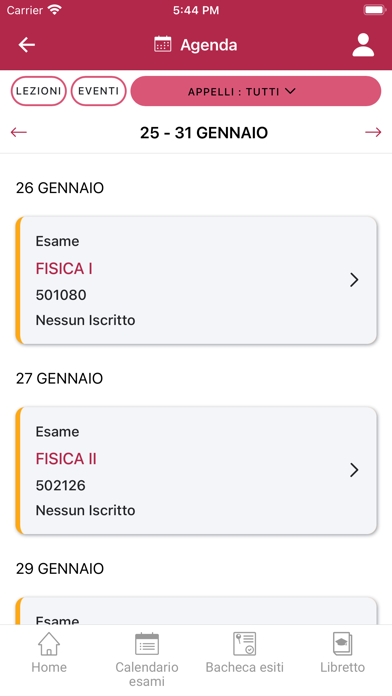
Task: Open the Libretto book icon
Action: 342,644
